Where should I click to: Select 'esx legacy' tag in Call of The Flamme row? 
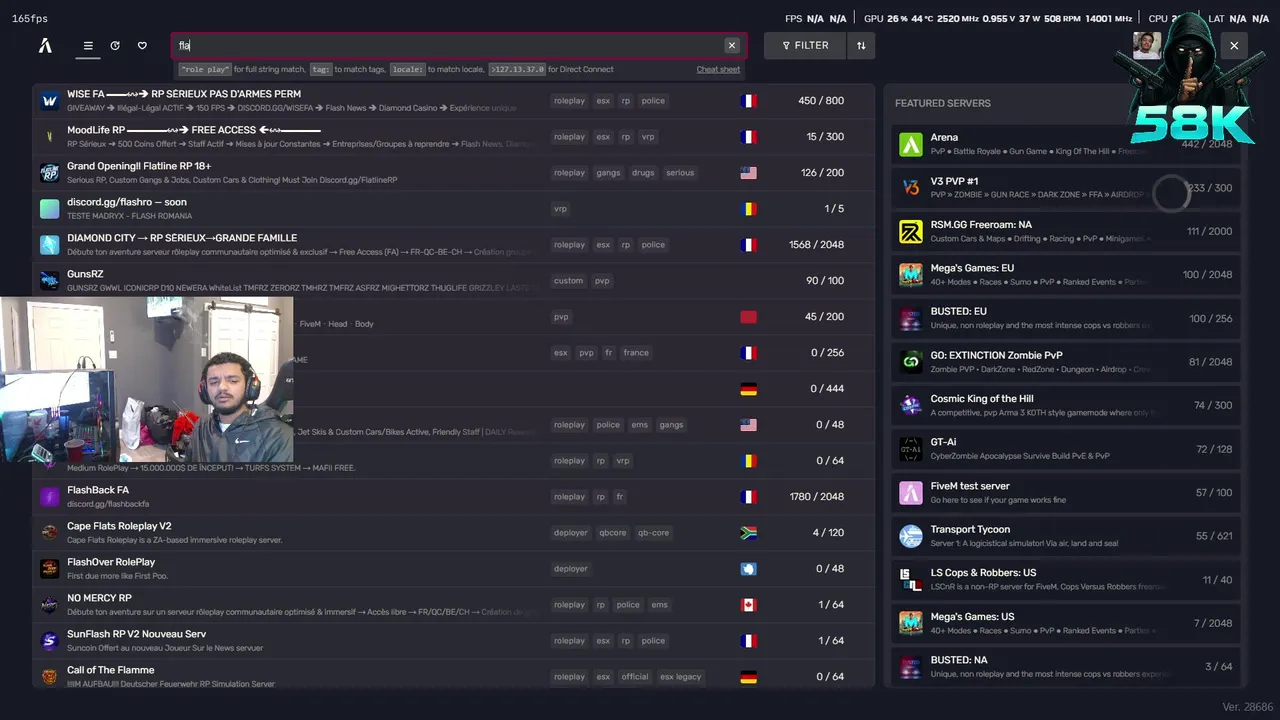pyautogui.click(x=681, y=677)
